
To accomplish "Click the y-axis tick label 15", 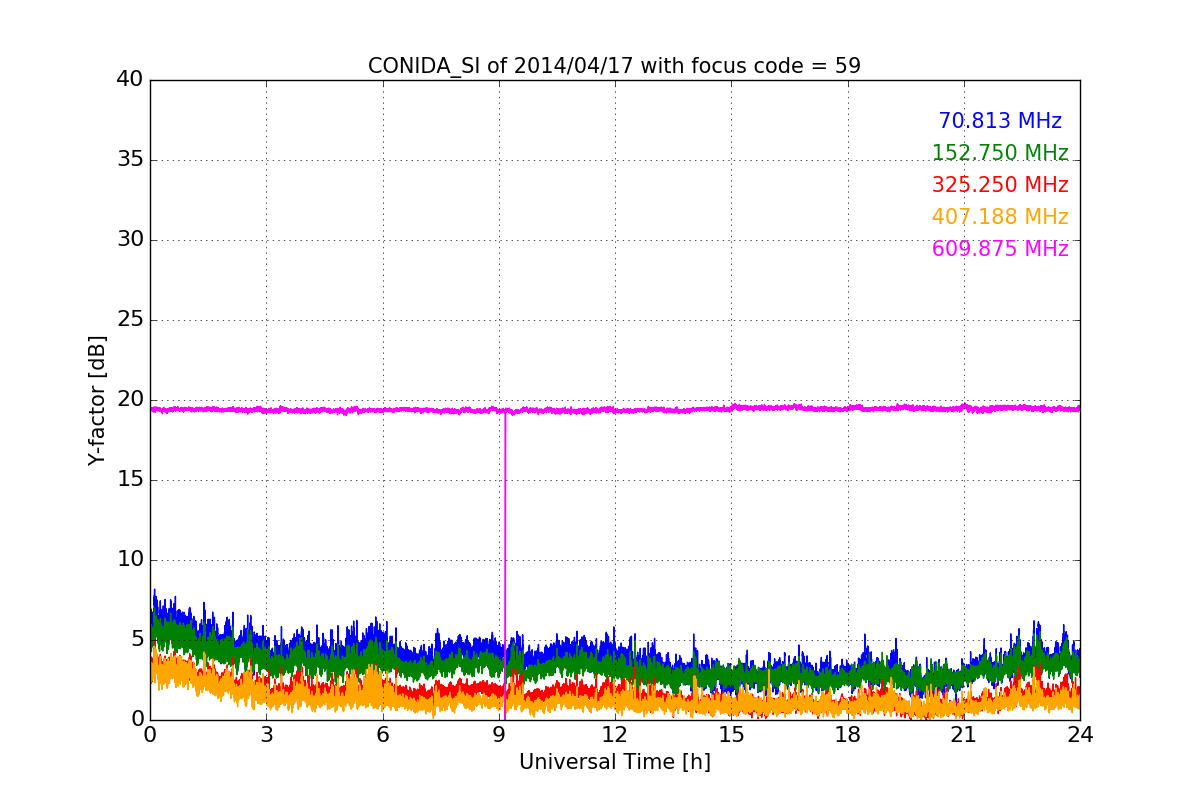I will pos(130,479).
